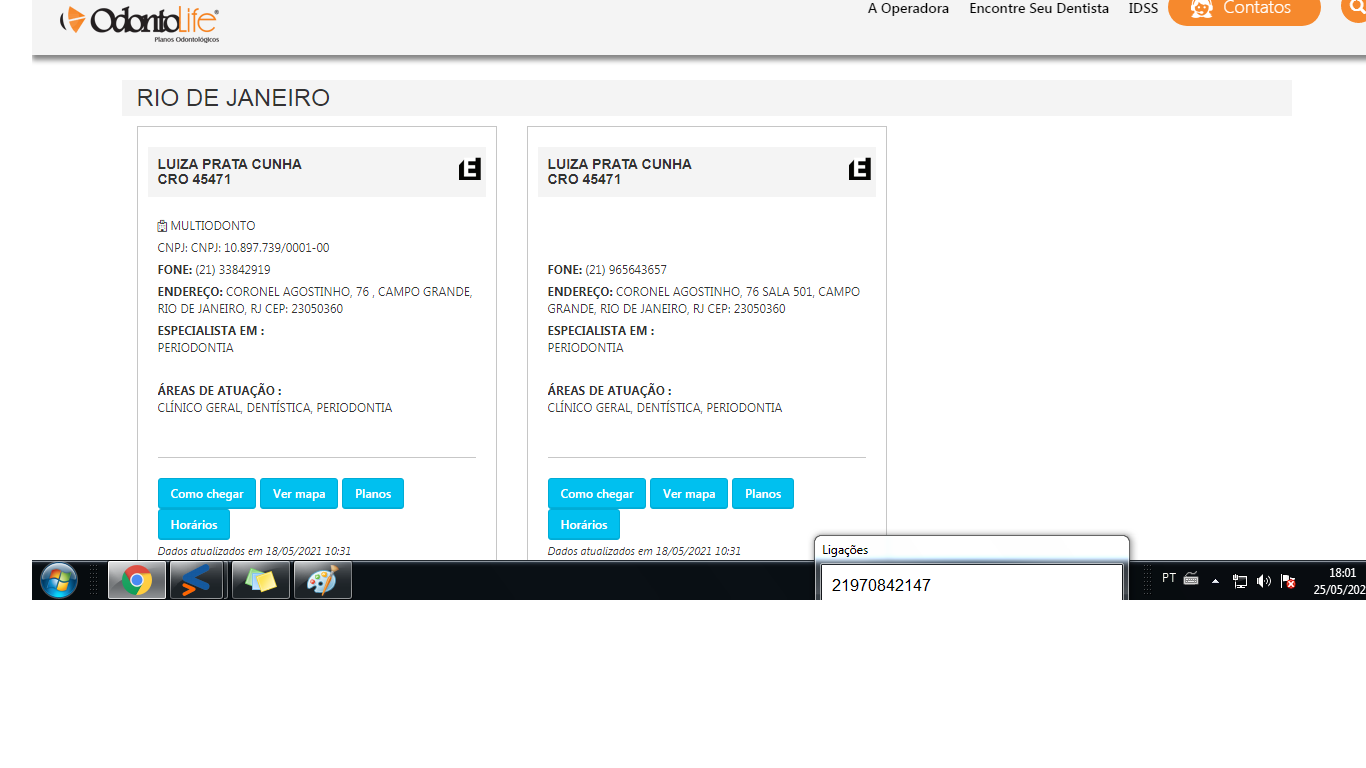1366x768 pixels.
Task: Open Planos on the Multiodonto card
Action: [373, 494]
